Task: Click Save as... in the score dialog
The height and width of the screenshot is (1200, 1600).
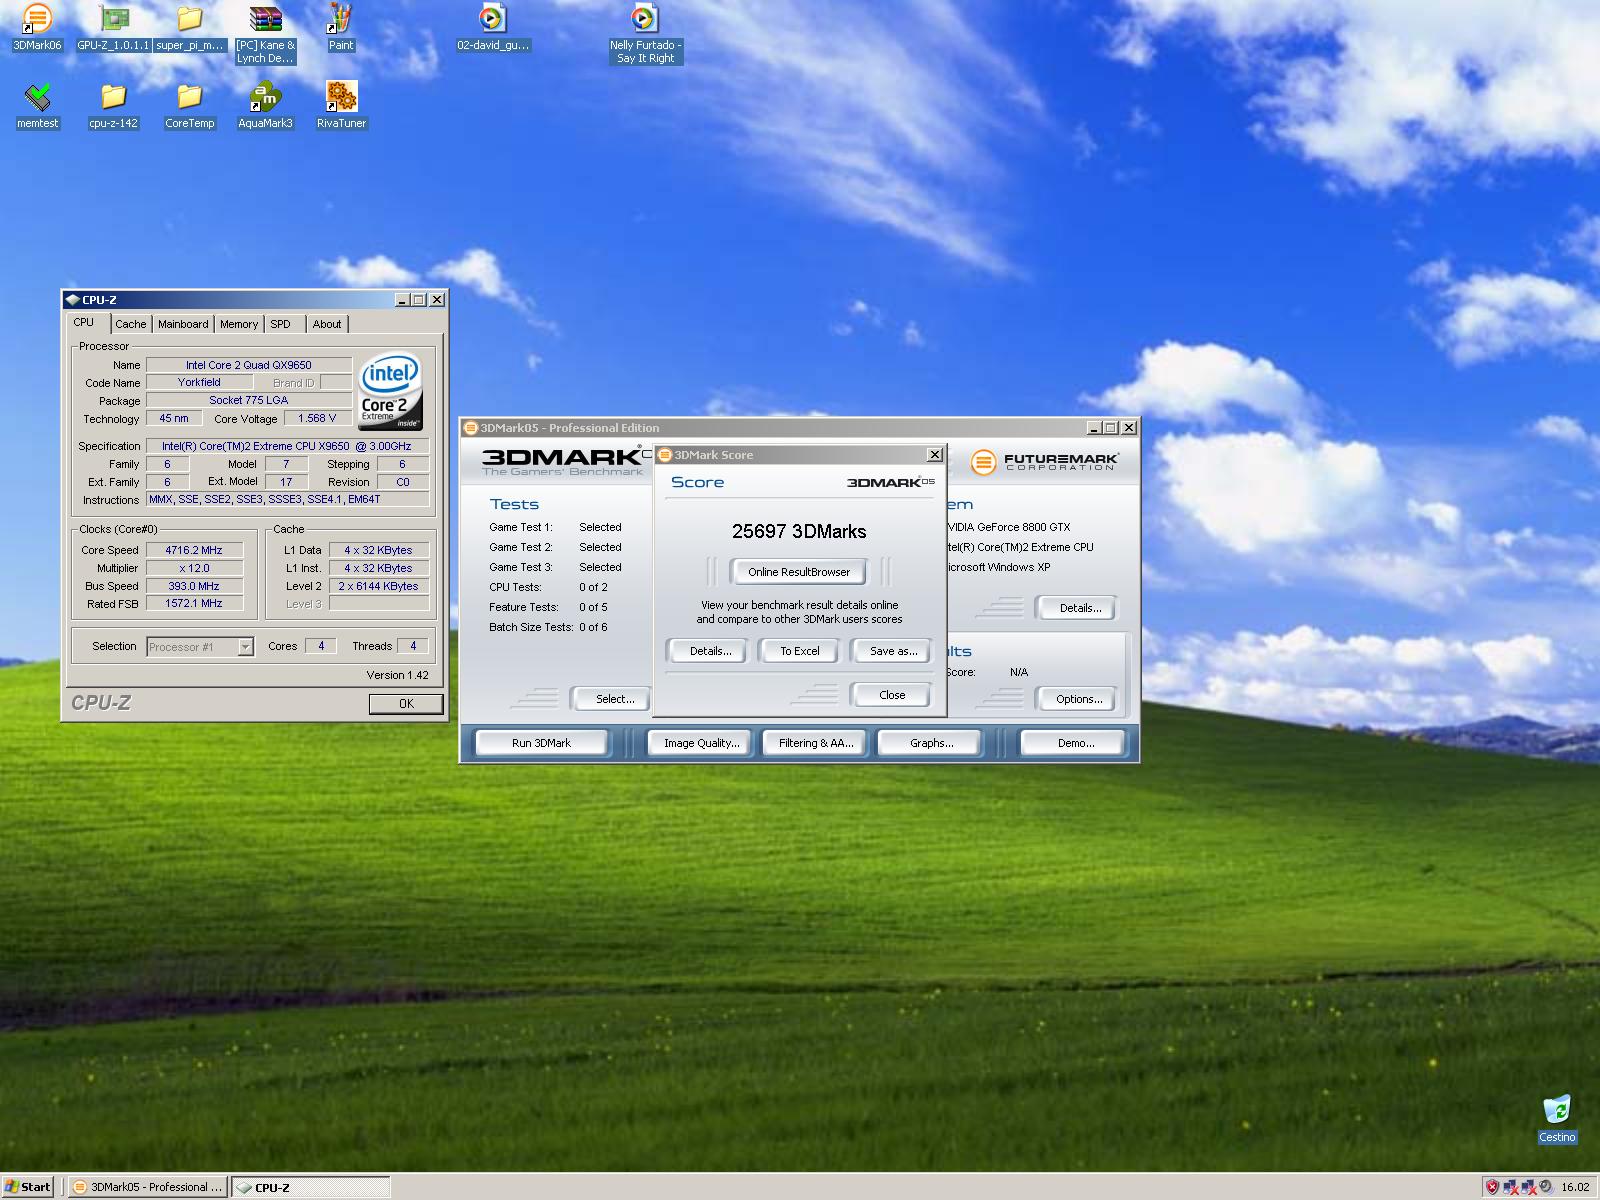Action: pos(893,651)
